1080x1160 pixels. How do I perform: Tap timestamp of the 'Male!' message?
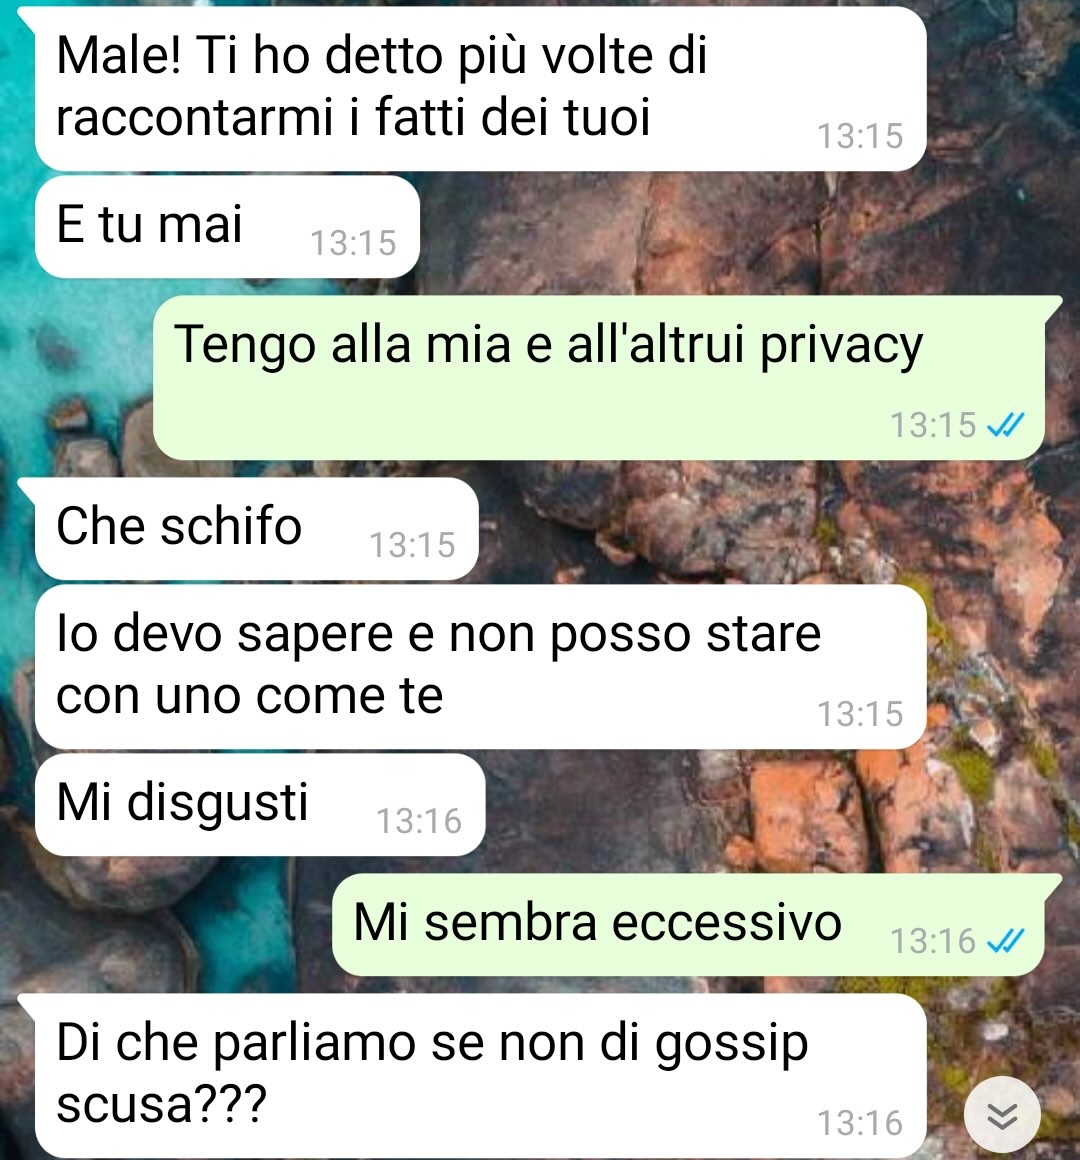[860, 136]
